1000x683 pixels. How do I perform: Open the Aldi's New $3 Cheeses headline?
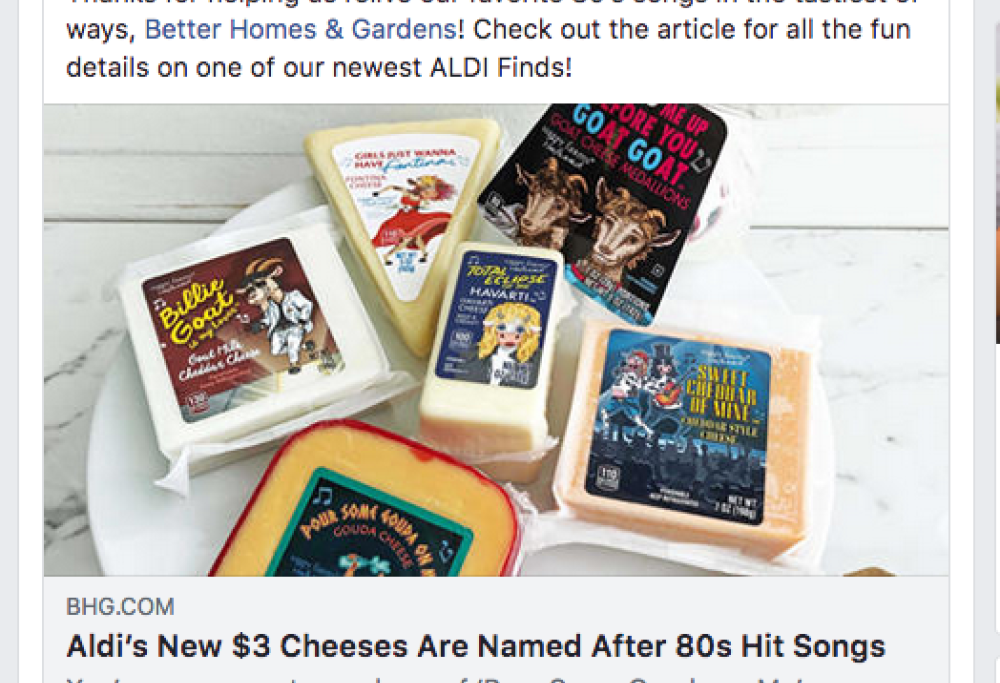tap(476, 646)
